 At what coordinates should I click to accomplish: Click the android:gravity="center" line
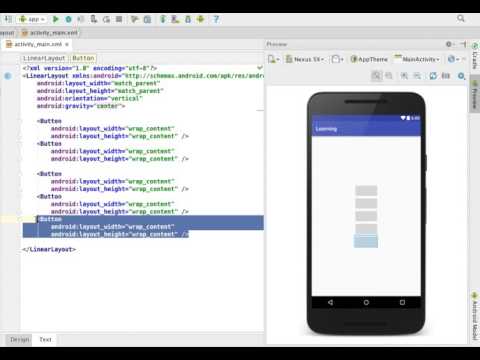coord(81,106)
